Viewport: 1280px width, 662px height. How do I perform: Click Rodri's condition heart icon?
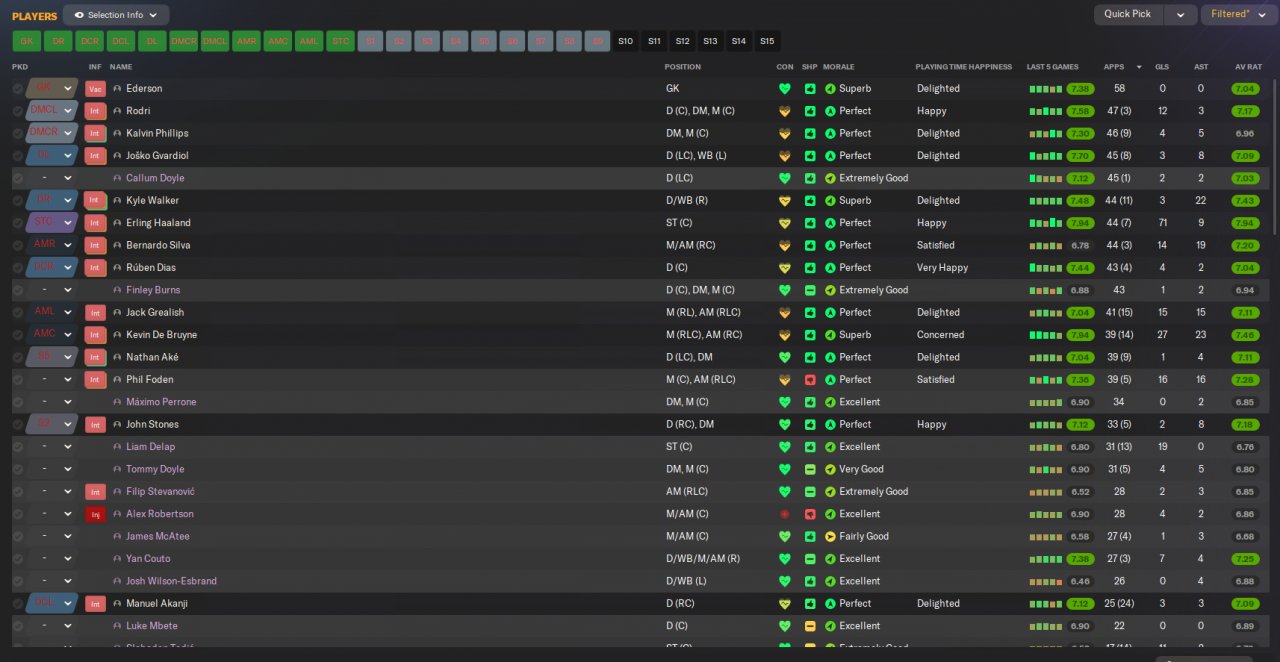pyautogui.click(x=785, y=111)
